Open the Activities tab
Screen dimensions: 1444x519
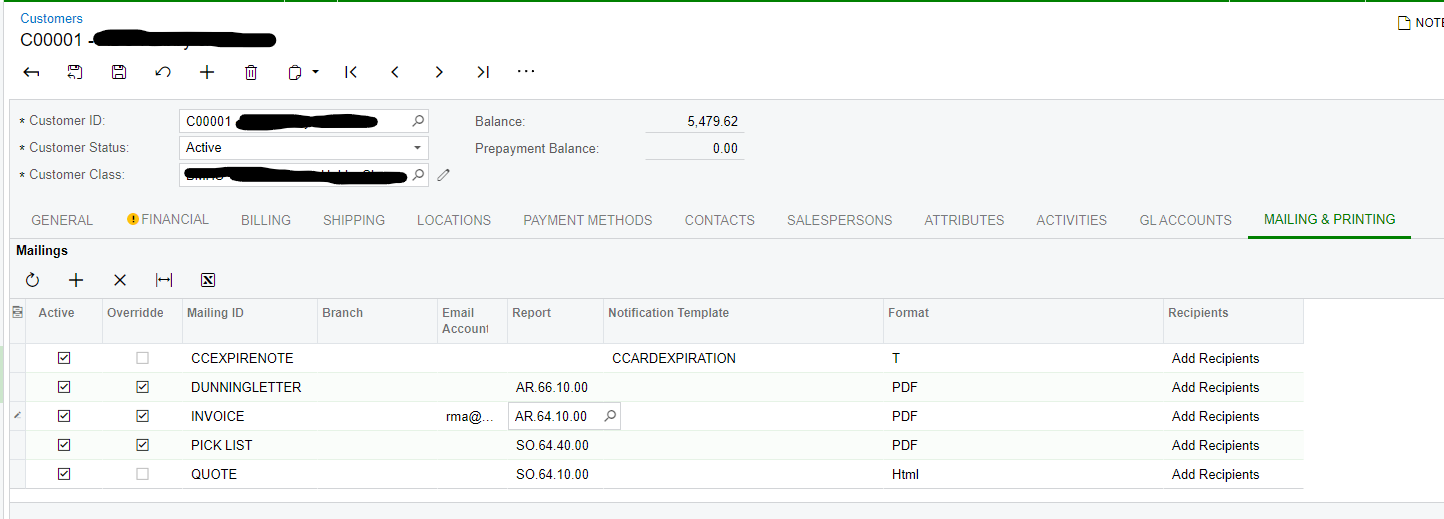point(1072,220)
